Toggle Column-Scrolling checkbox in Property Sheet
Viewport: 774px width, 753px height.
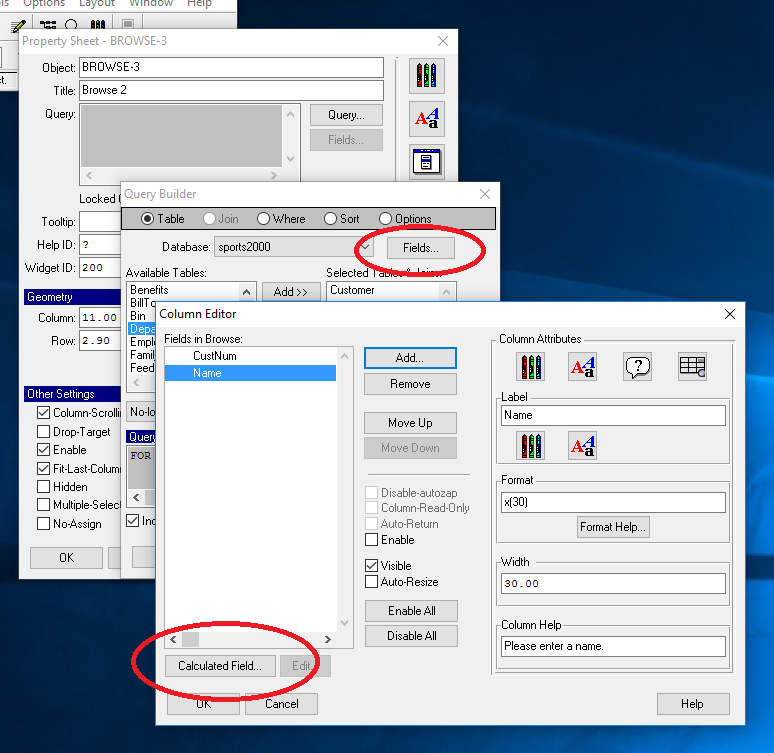pyautogui.click(x=43, y=413)
